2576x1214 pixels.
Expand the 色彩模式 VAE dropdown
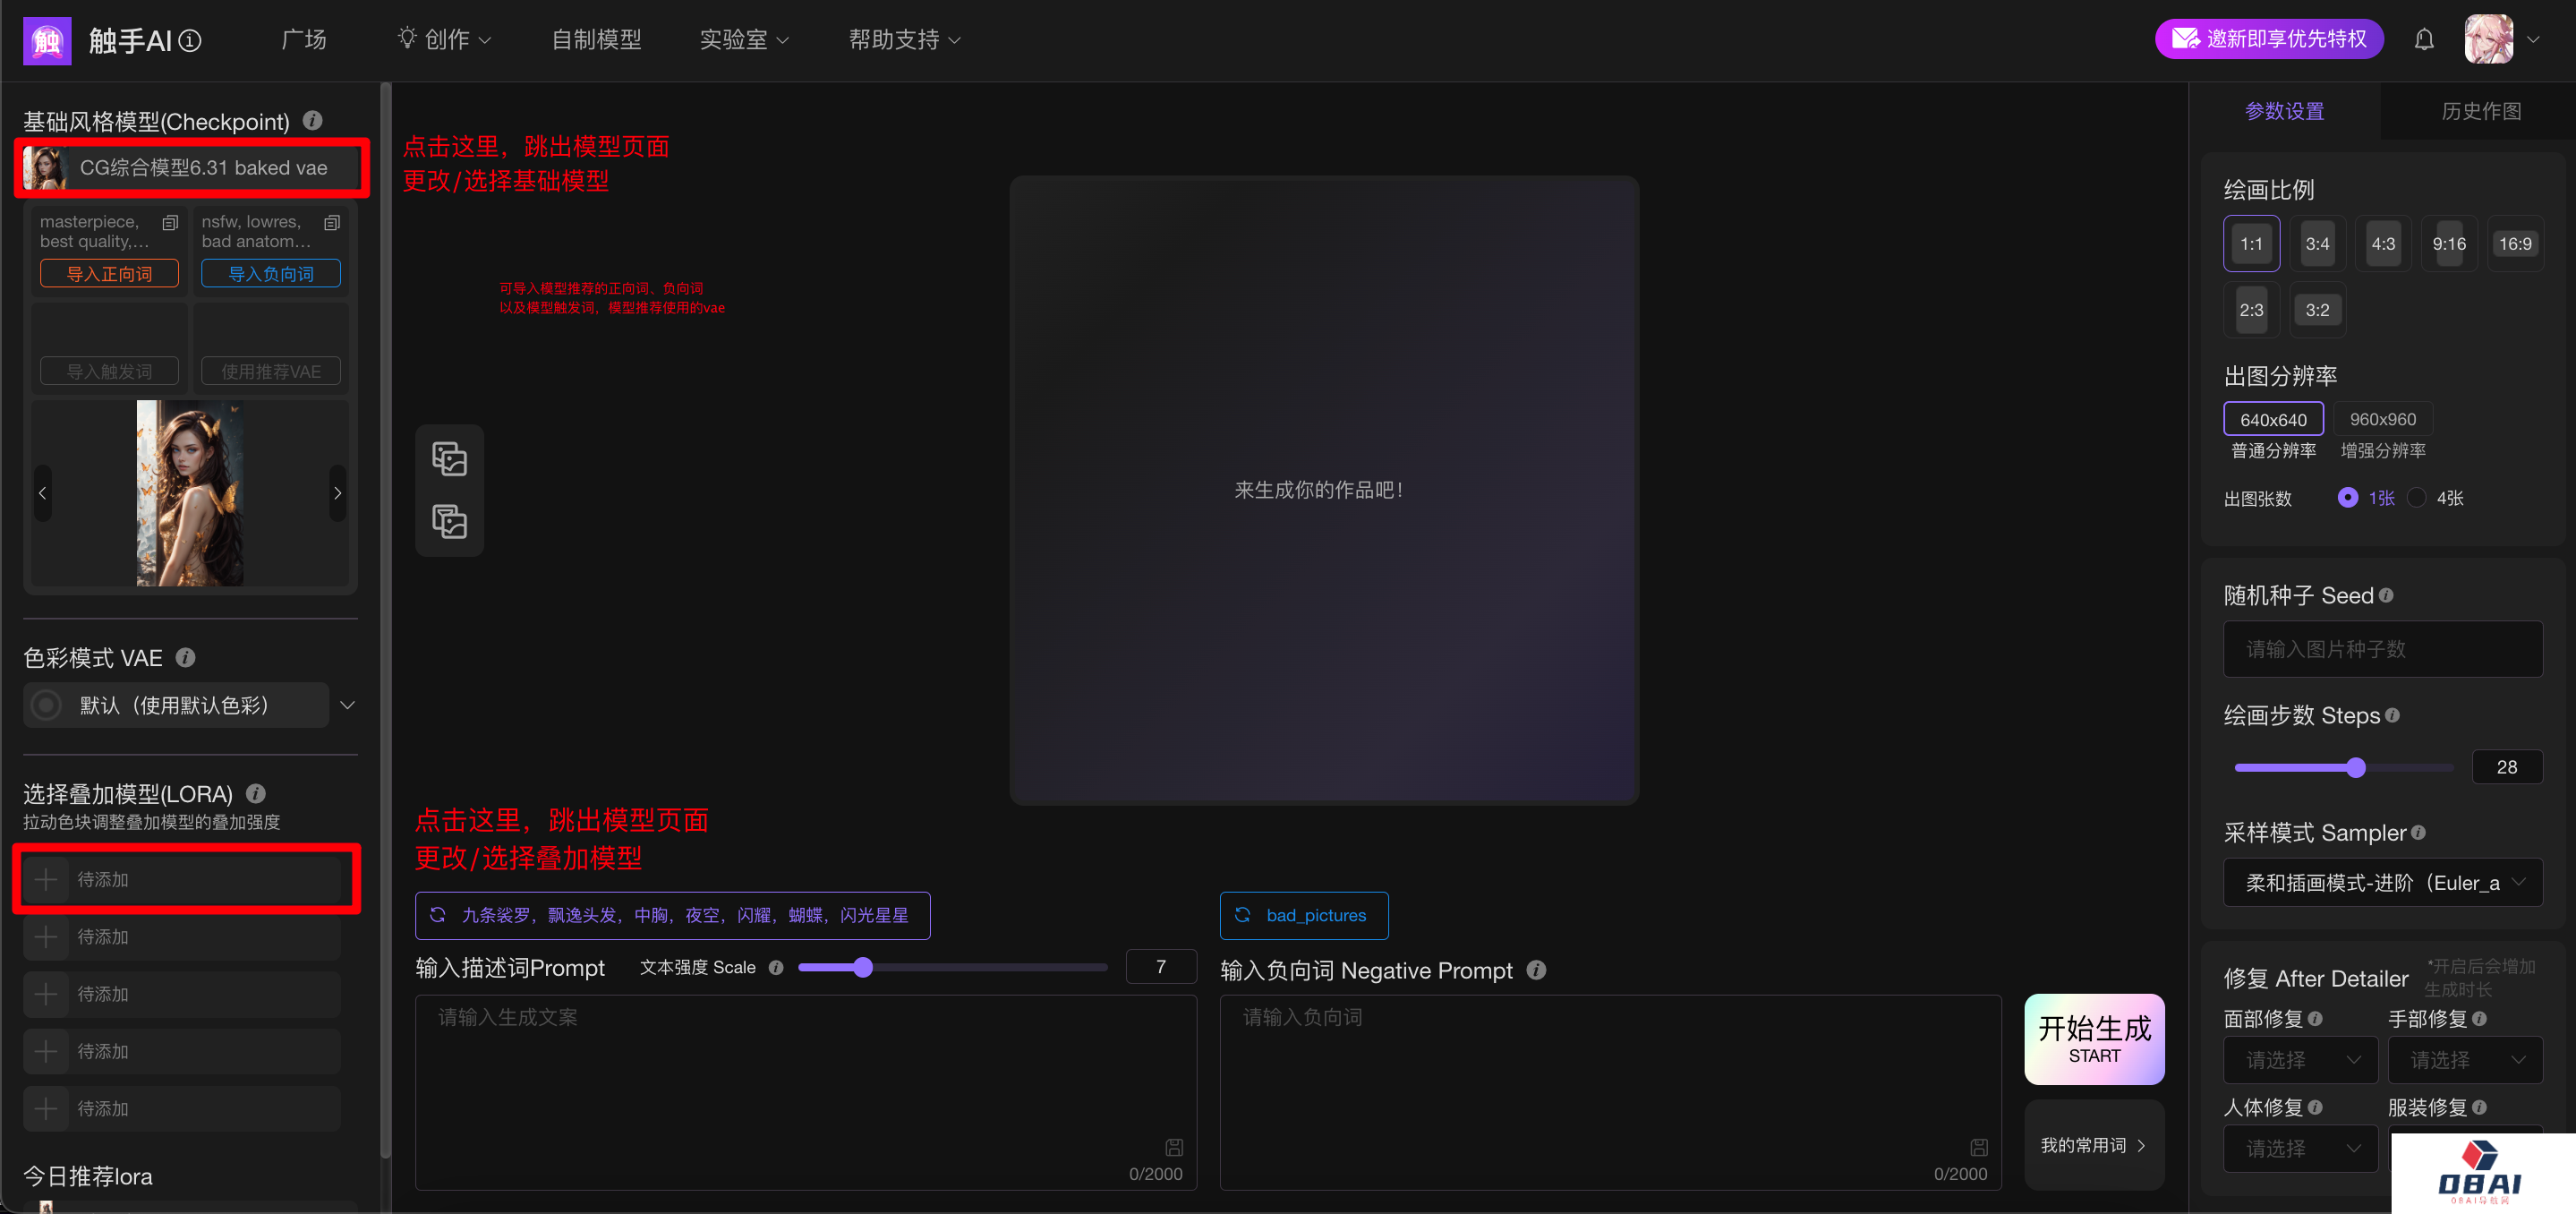347,704
